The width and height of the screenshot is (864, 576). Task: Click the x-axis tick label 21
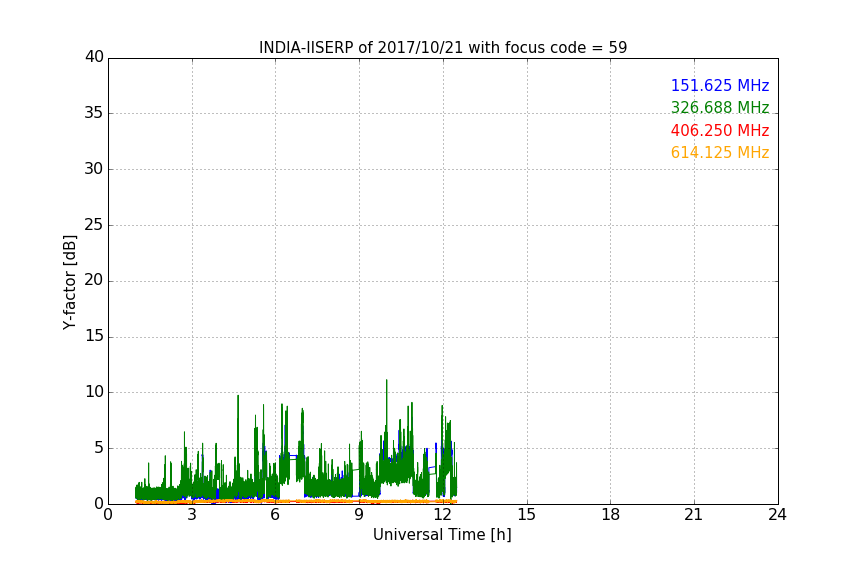[x=694, y=515]
